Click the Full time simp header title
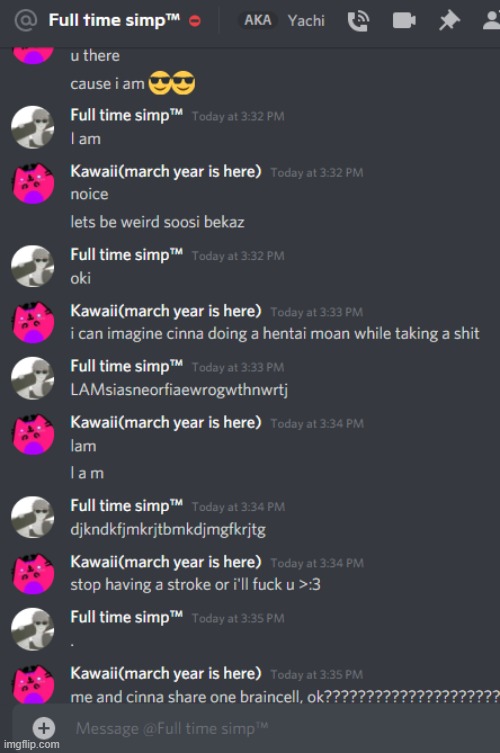The height and width of the screenshot is (753, 500). point(114,20)
